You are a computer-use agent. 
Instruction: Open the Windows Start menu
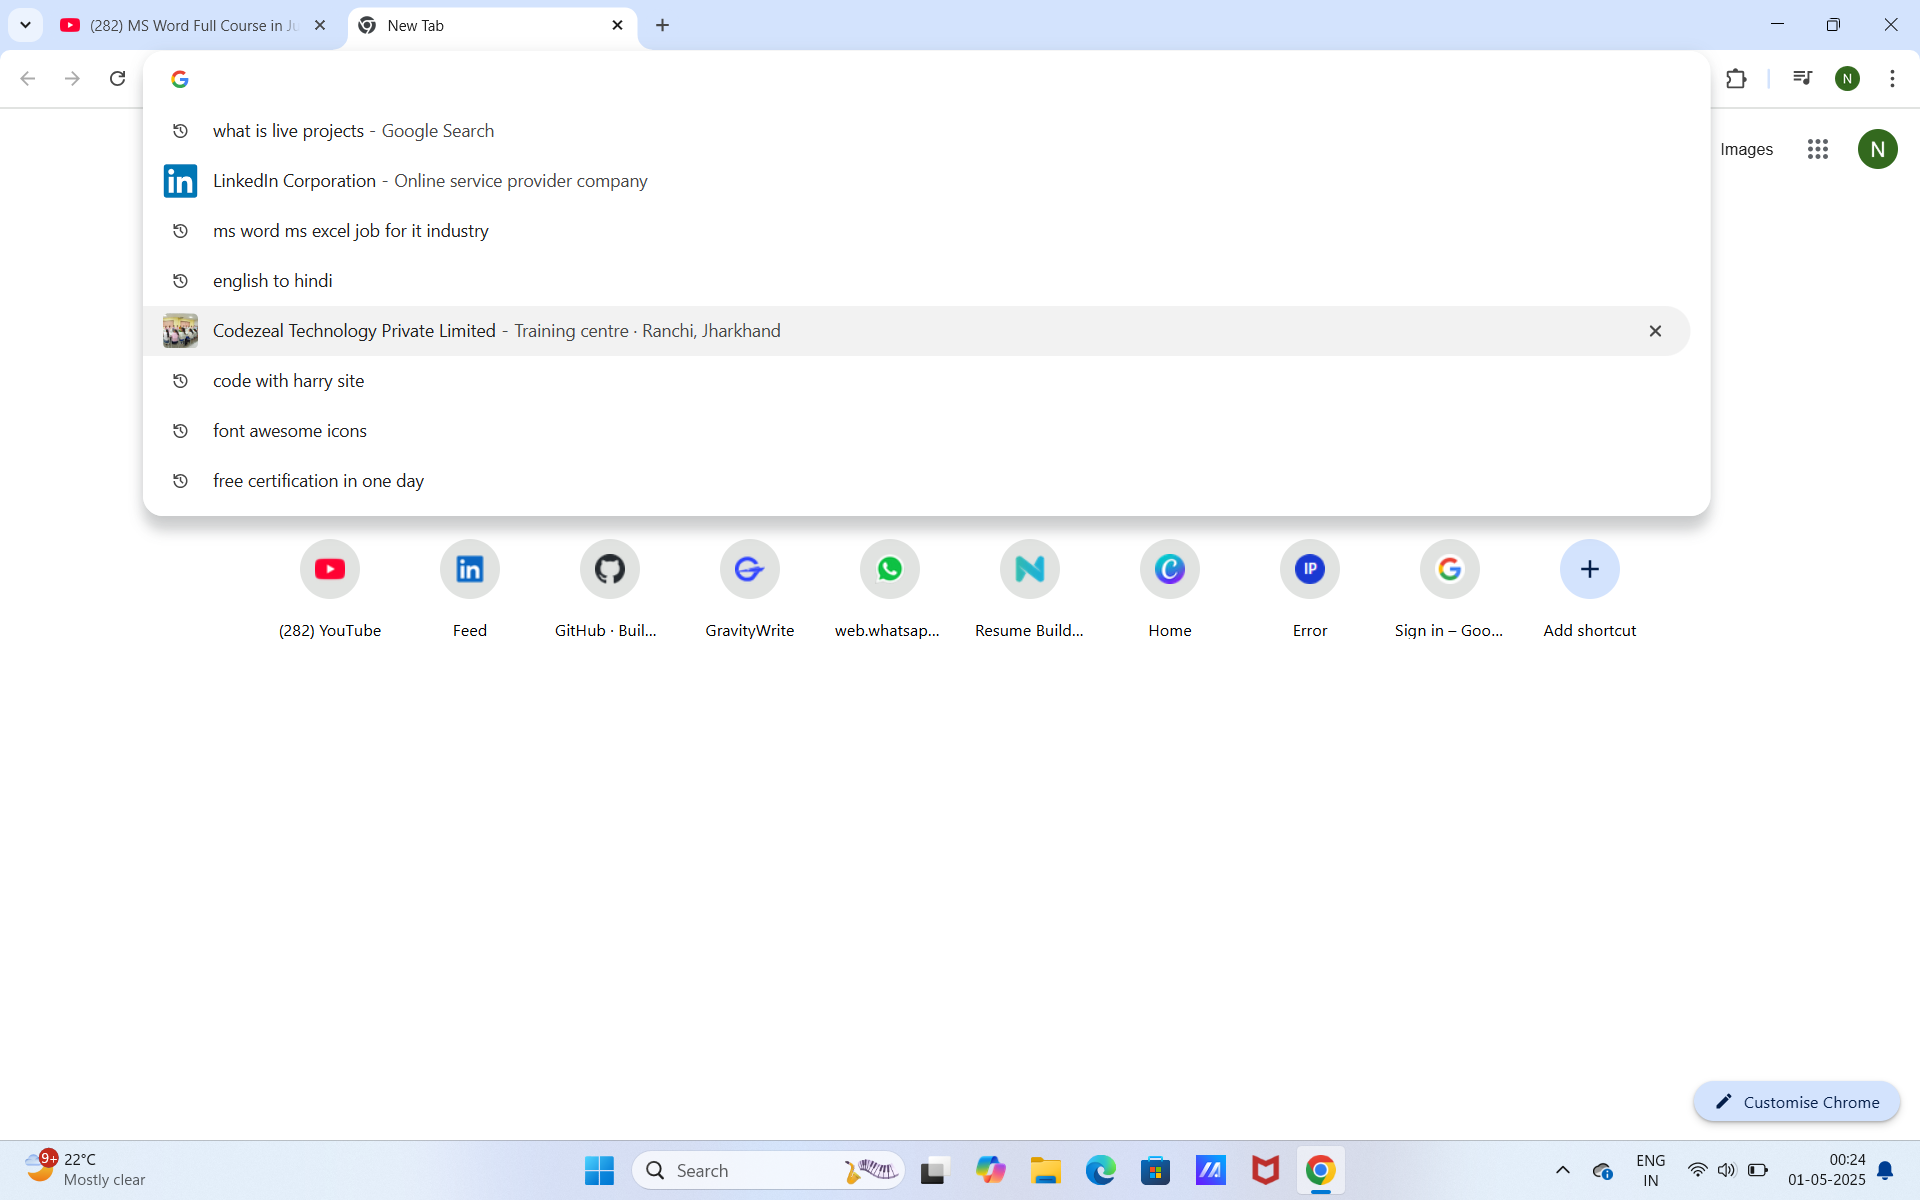(599, 1170)
